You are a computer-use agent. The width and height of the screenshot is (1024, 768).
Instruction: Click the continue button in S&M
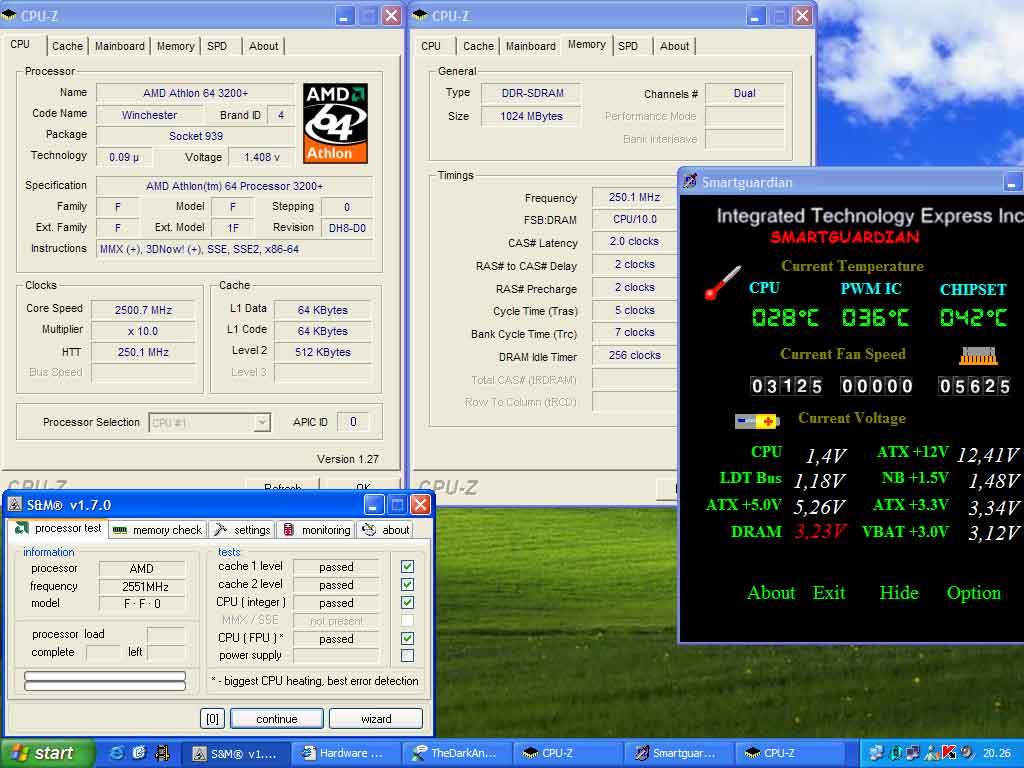[277, 719]
